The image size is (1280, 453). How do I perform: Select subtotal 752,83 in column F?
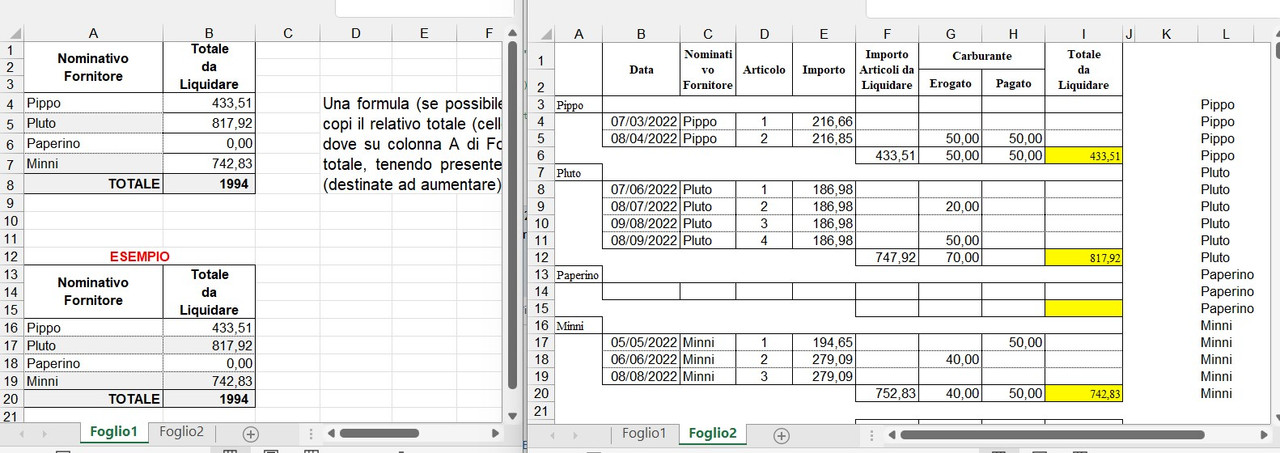pyautogui.click(x=887, y=393)
